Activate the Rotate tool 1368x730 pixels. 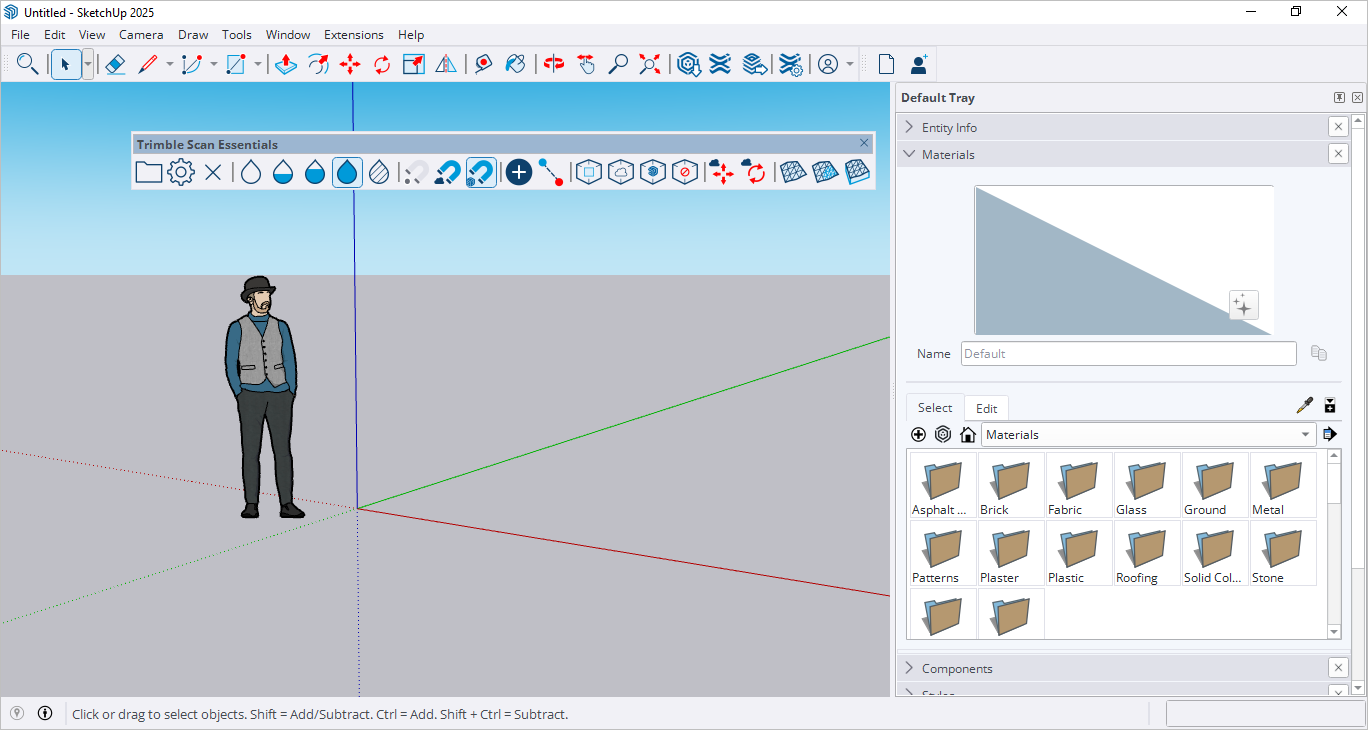(381, 63)
